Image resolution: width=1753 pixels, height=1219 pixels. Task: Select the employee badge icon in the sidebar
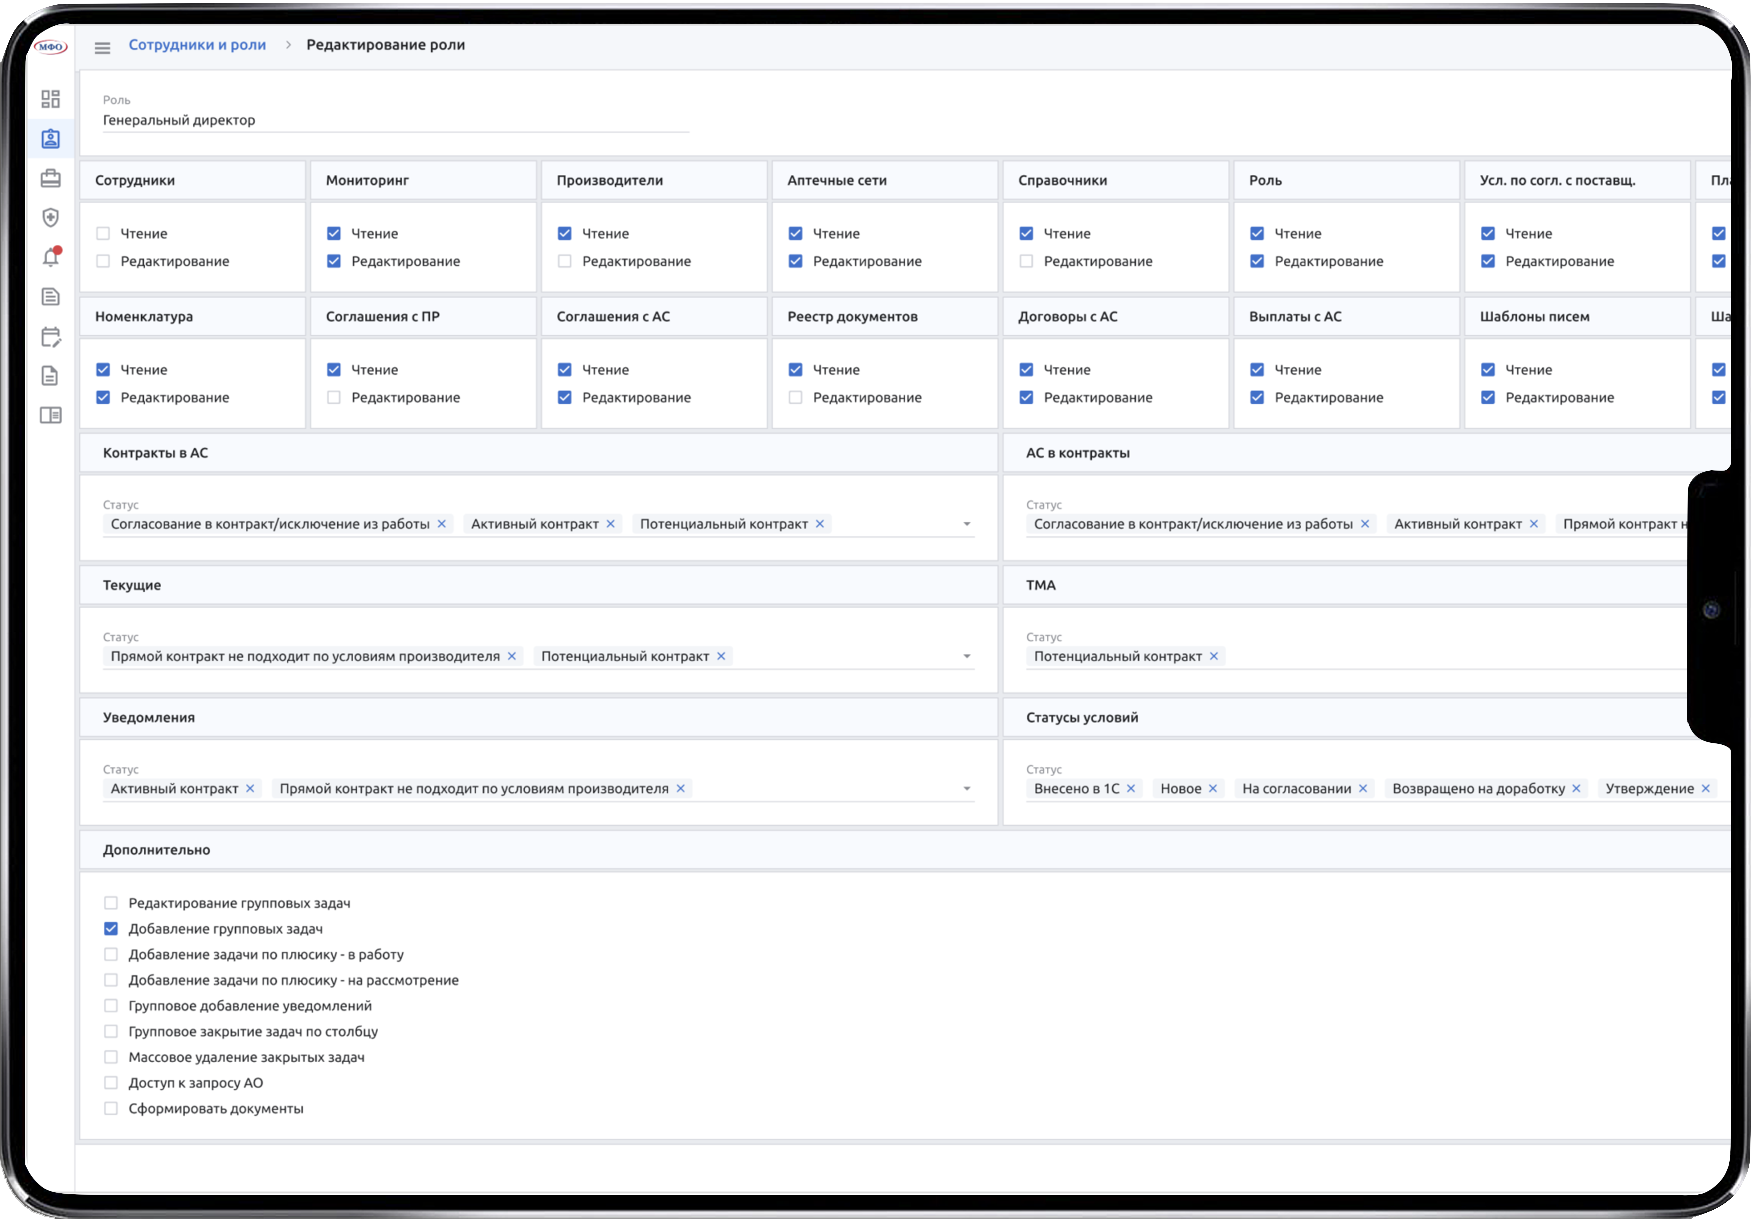51,139
